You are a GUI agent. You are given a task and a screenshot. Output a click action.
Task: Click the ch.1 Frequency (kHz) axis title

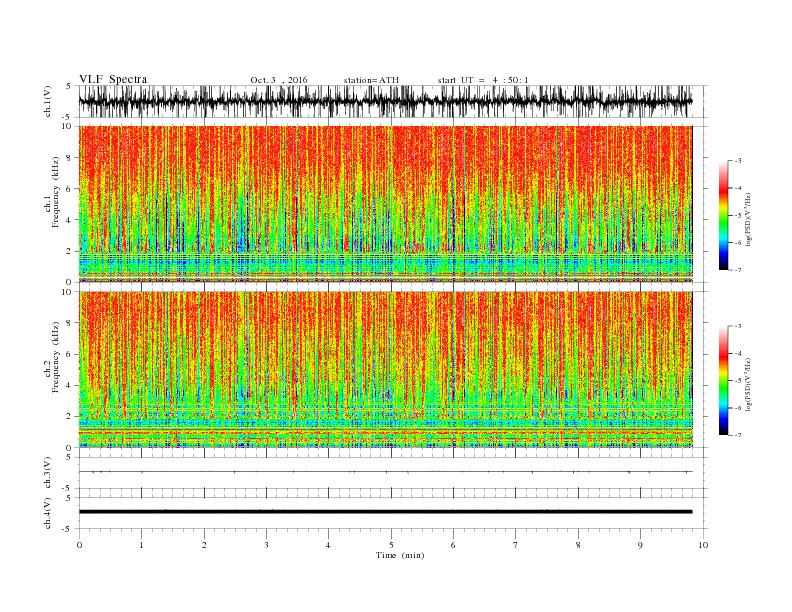[52, 193]
